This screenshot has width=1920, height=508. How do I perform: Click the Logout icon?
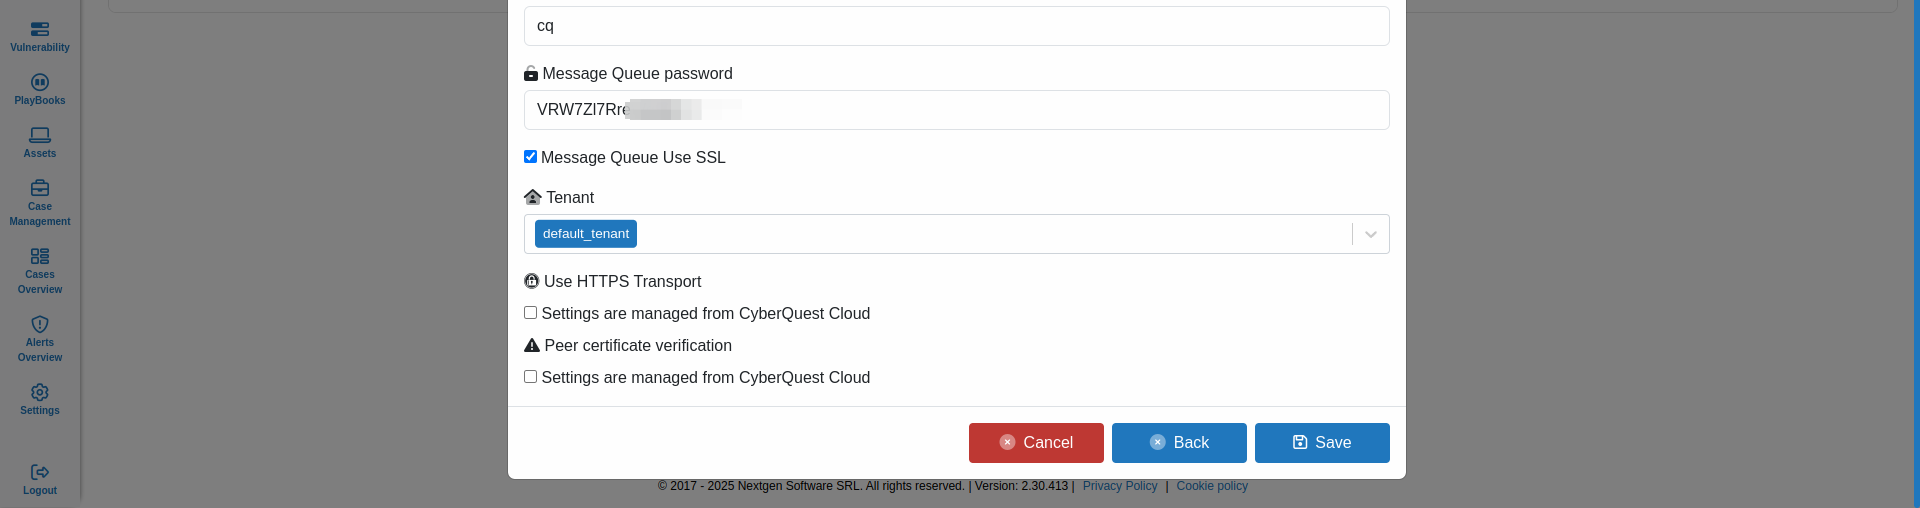coord(40,473)
